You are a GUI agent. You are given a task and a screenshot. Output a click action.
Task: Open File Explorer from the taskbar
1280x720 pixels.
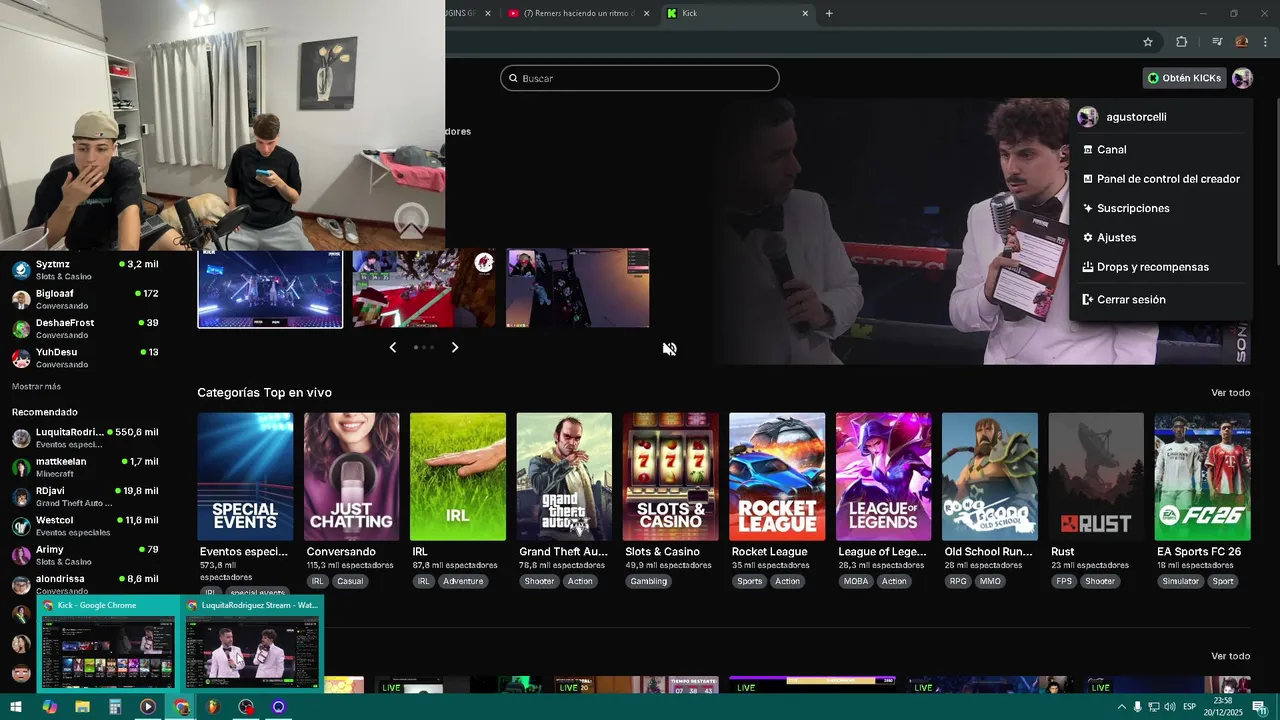[82, 707]
